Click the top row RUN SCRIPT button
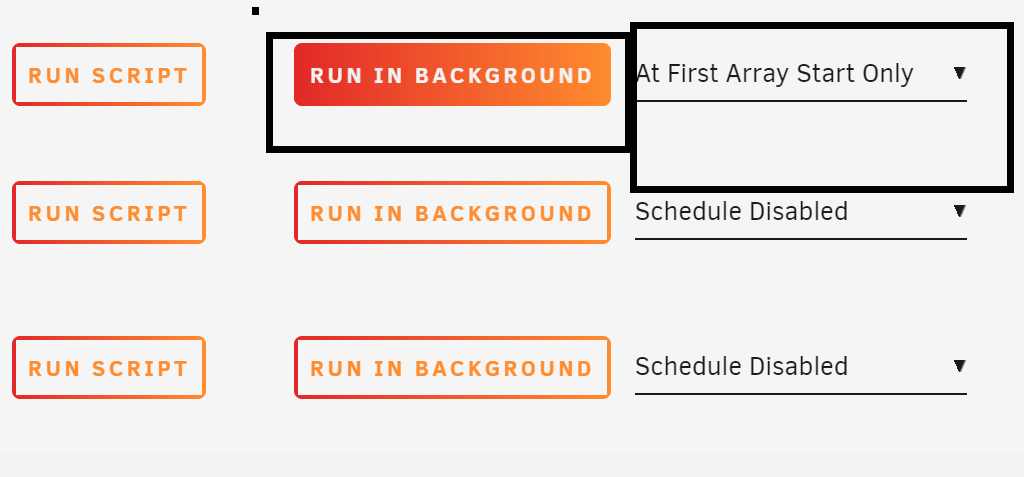 coord(109,74)
